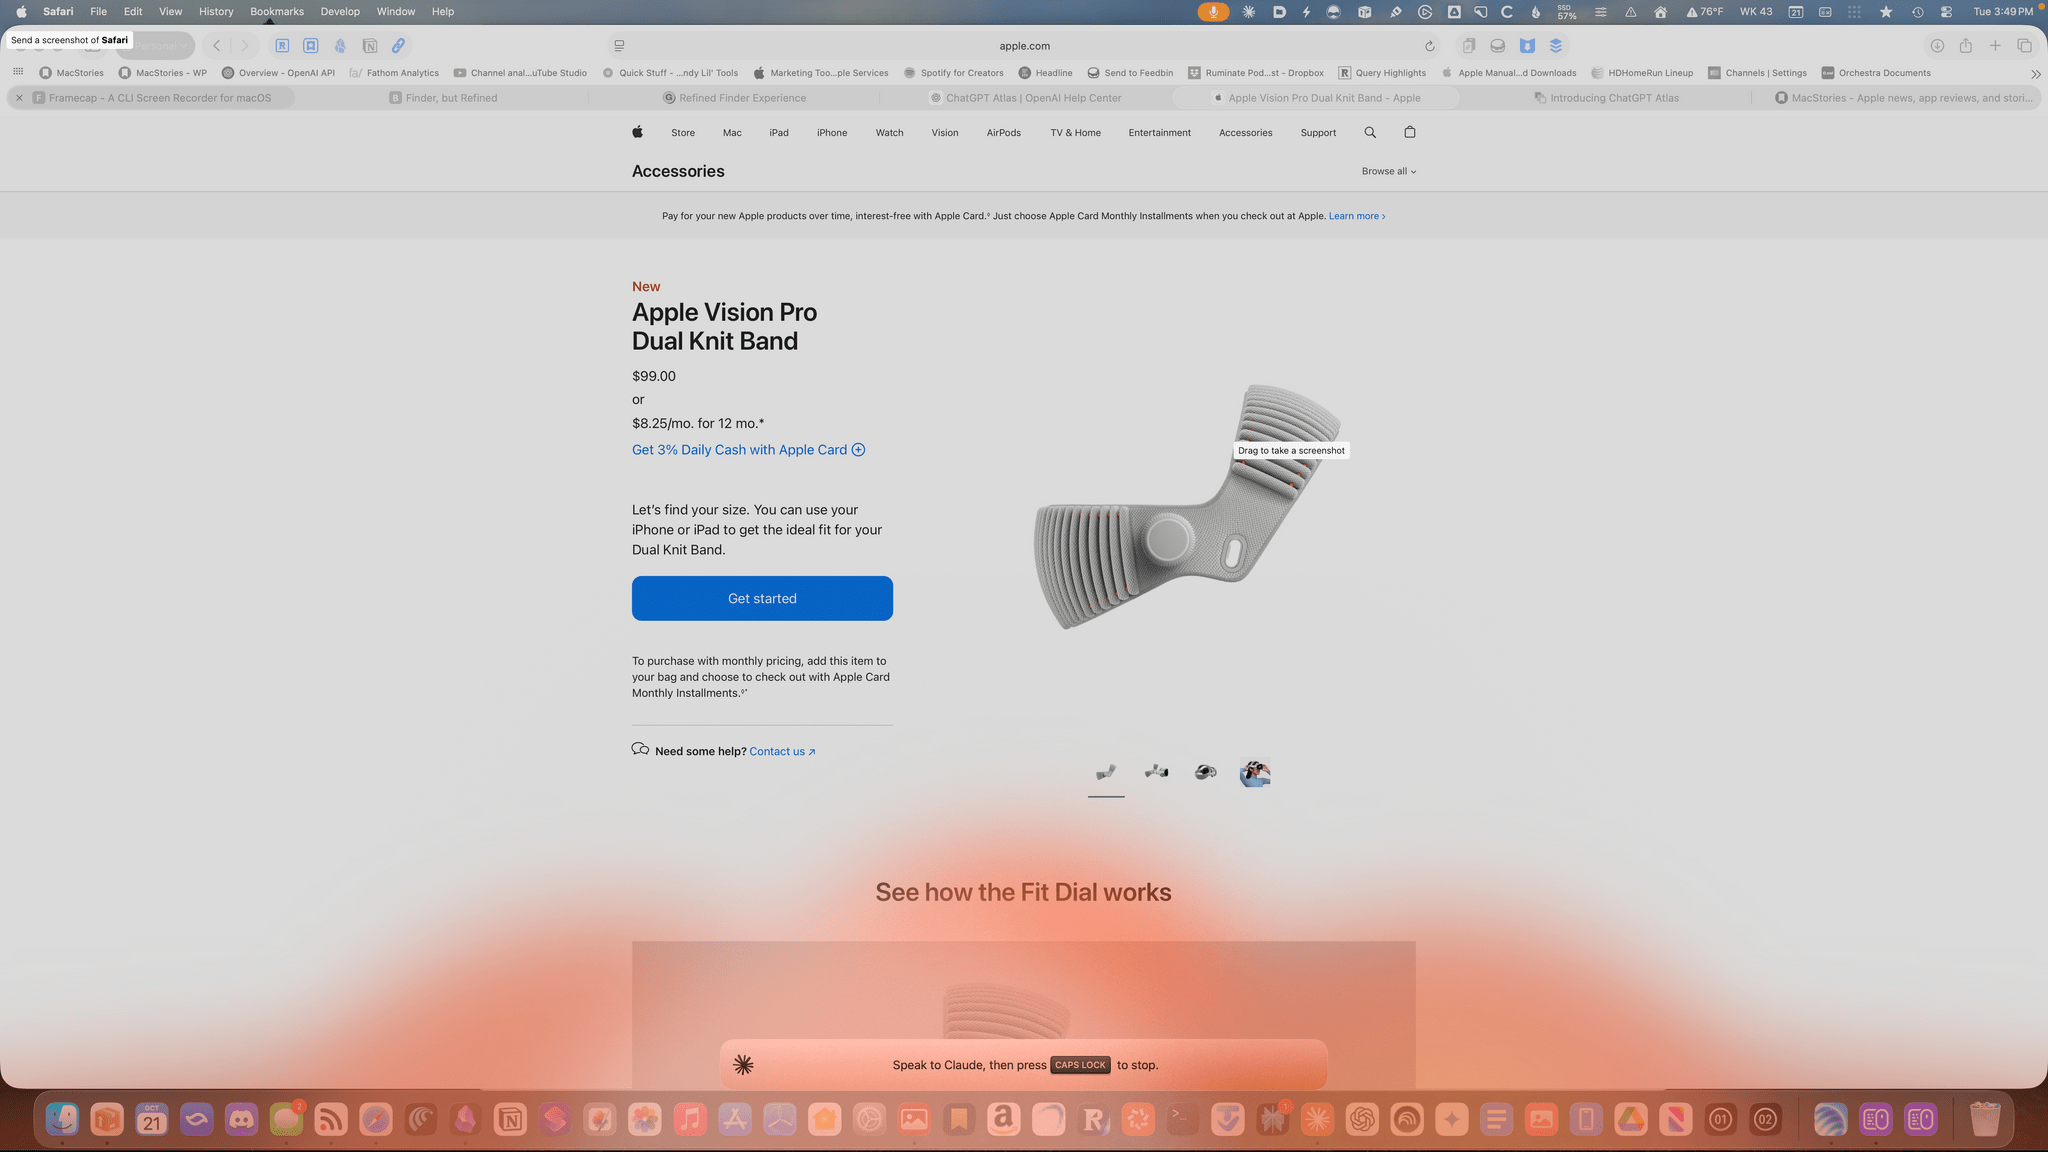Select the fourth product thumbnail showing a person
This screenshot has width=2048, height=1152.
[x=1255, y=773]
